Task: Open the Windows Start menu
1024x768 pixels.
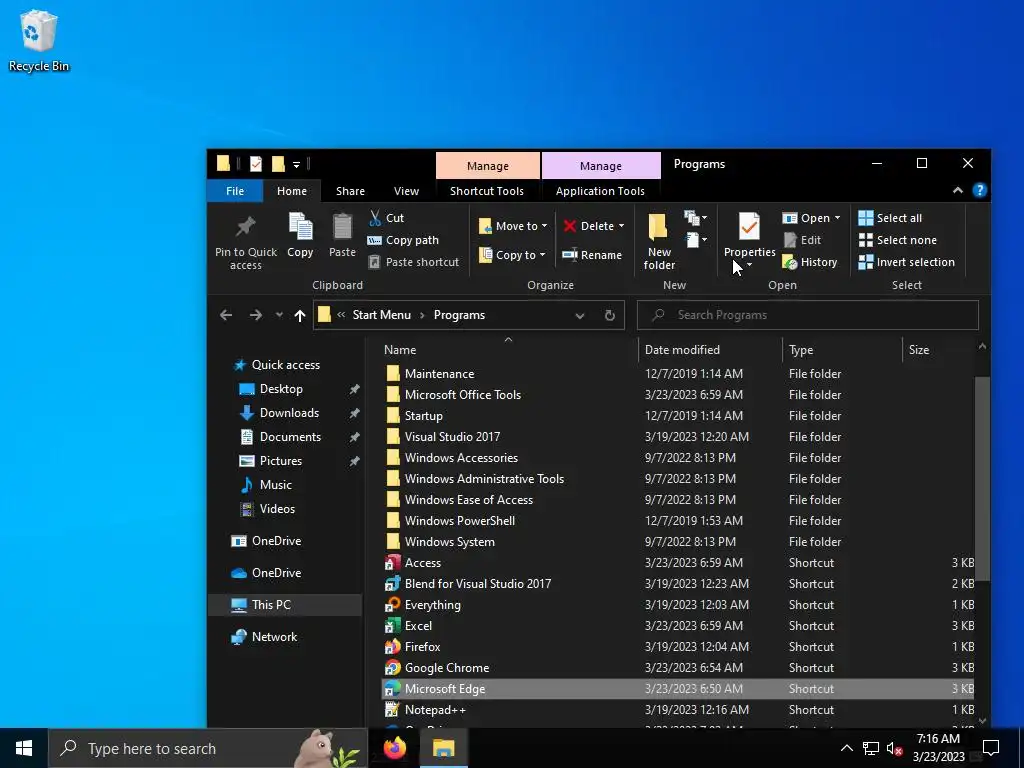Action: tap(24, 748)
